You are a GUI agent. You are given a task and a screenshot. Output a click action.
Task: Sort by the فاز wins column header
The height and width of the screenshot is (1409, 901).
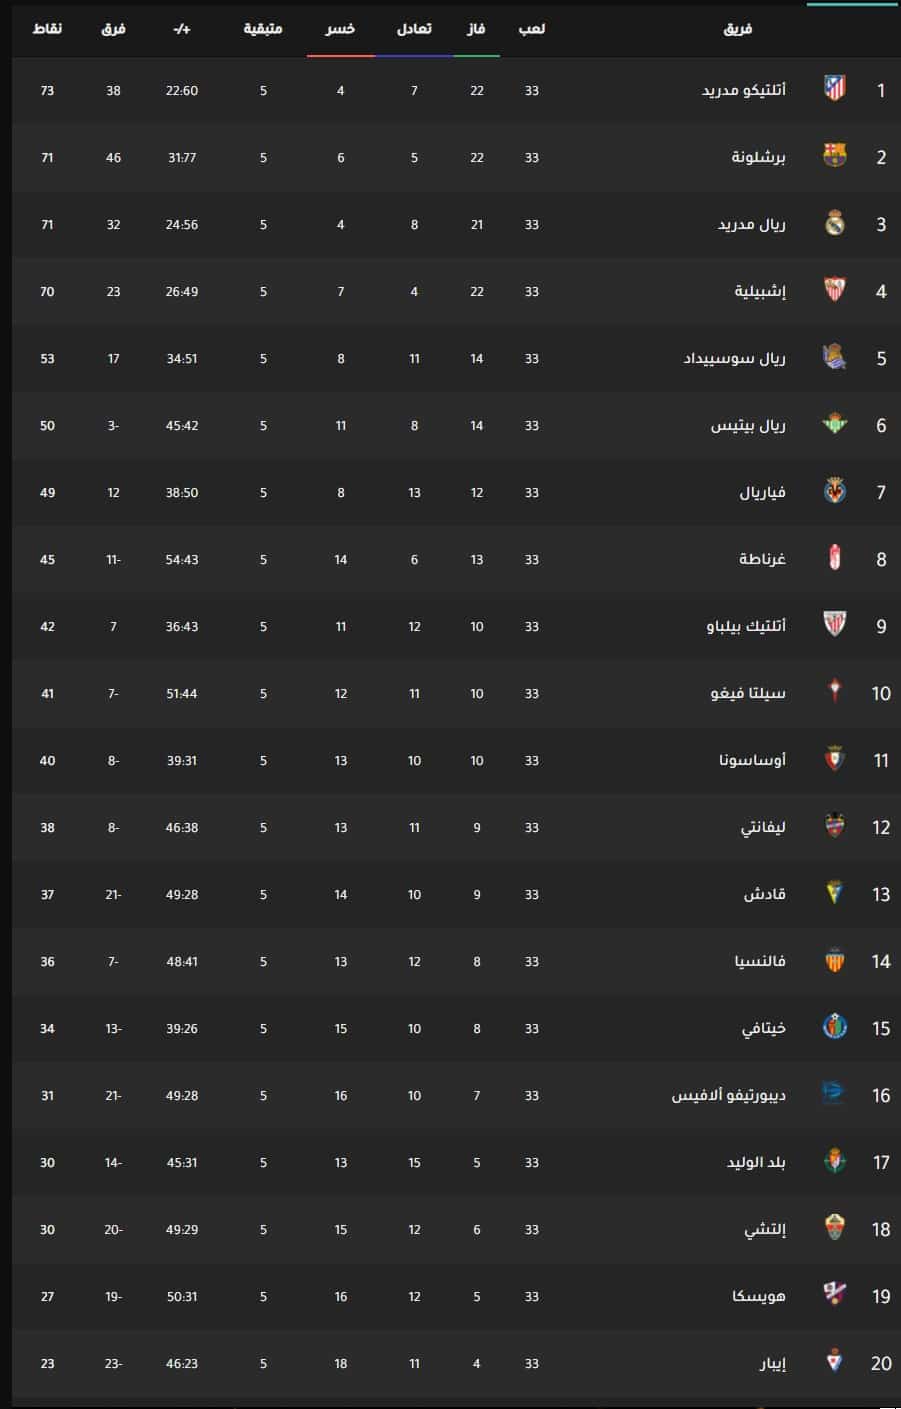(477, 29)
